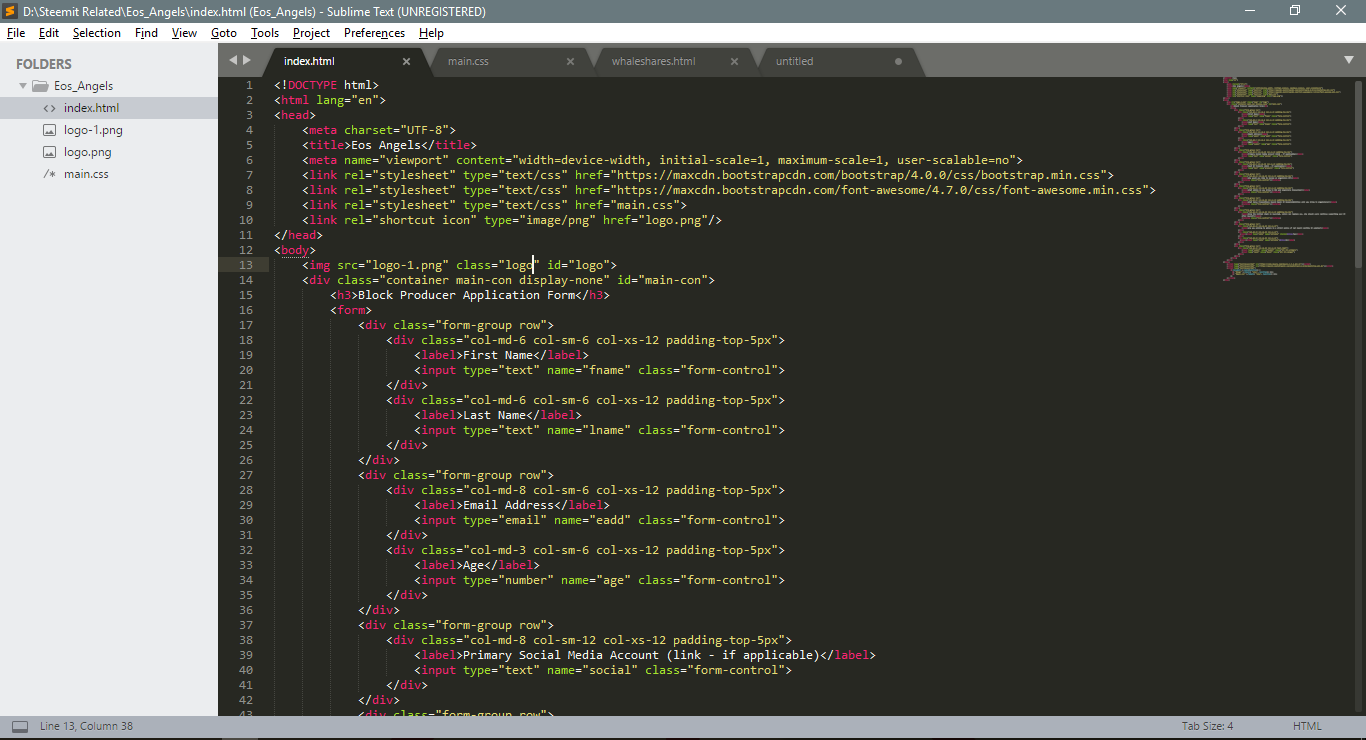Open logo-1.png in the sidebar
Screen dimensions: 1366x740
109,130
